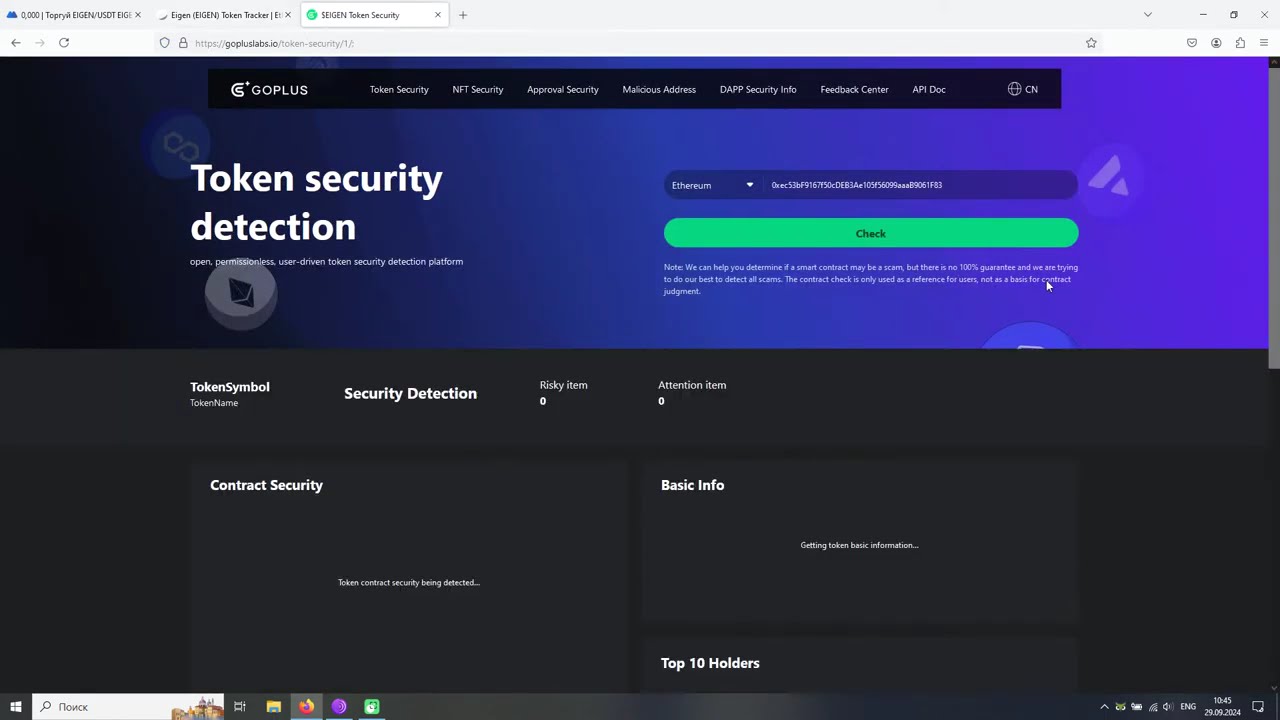Go back in the browser
The image size is (1280, 720).
(16, 43)
